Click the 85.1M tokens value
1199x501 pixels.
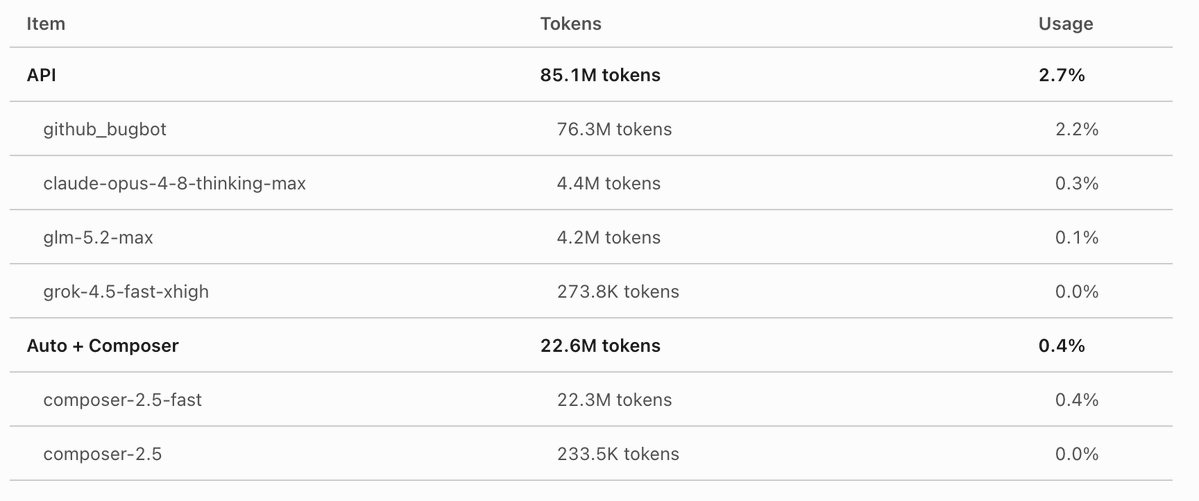[600, 75]
